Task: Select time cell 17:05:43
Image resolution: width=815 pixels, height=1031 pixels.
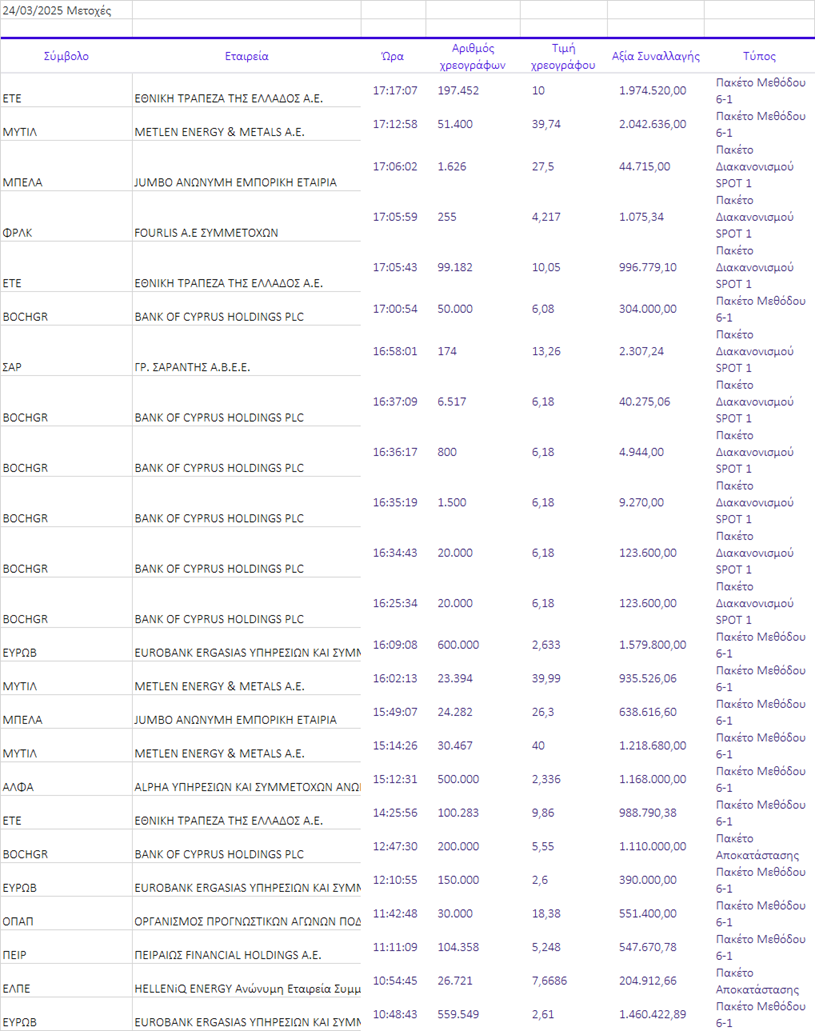Action: tap(395, 268)
